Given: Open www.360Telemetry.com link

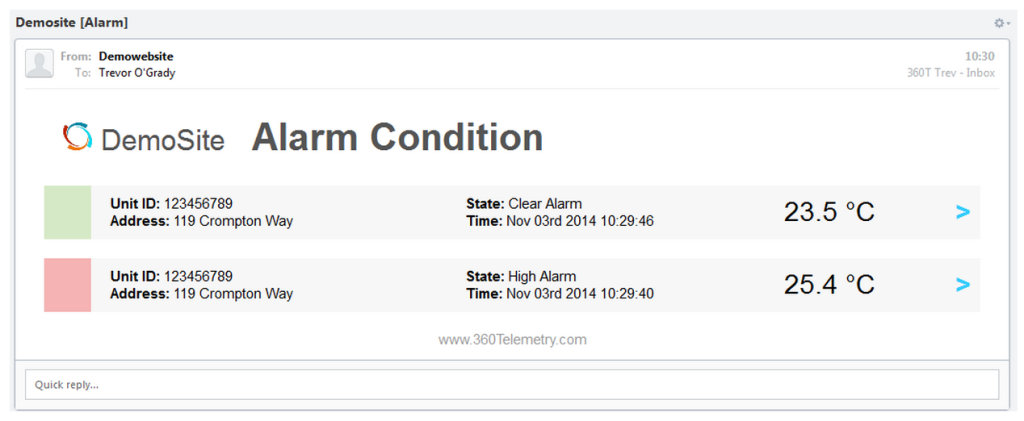Looking at the screenshot, I should (512, 339).
